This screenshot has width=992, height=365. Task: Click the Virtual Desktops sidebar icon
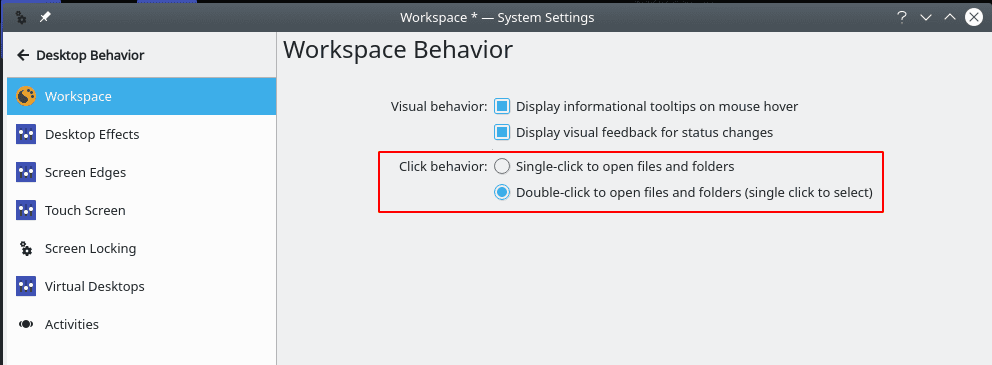[26, 286]
